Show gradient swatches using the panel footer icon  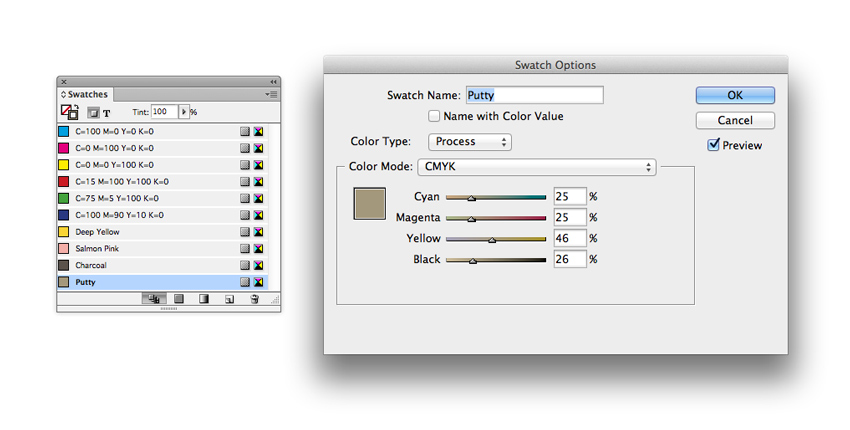click(203, 299)
